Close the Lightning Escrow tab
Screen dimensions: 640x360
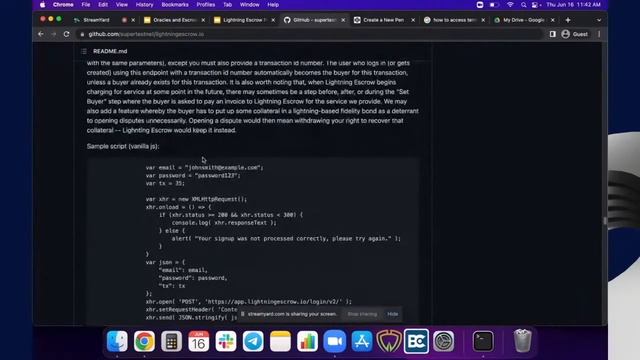pos(273,20)
